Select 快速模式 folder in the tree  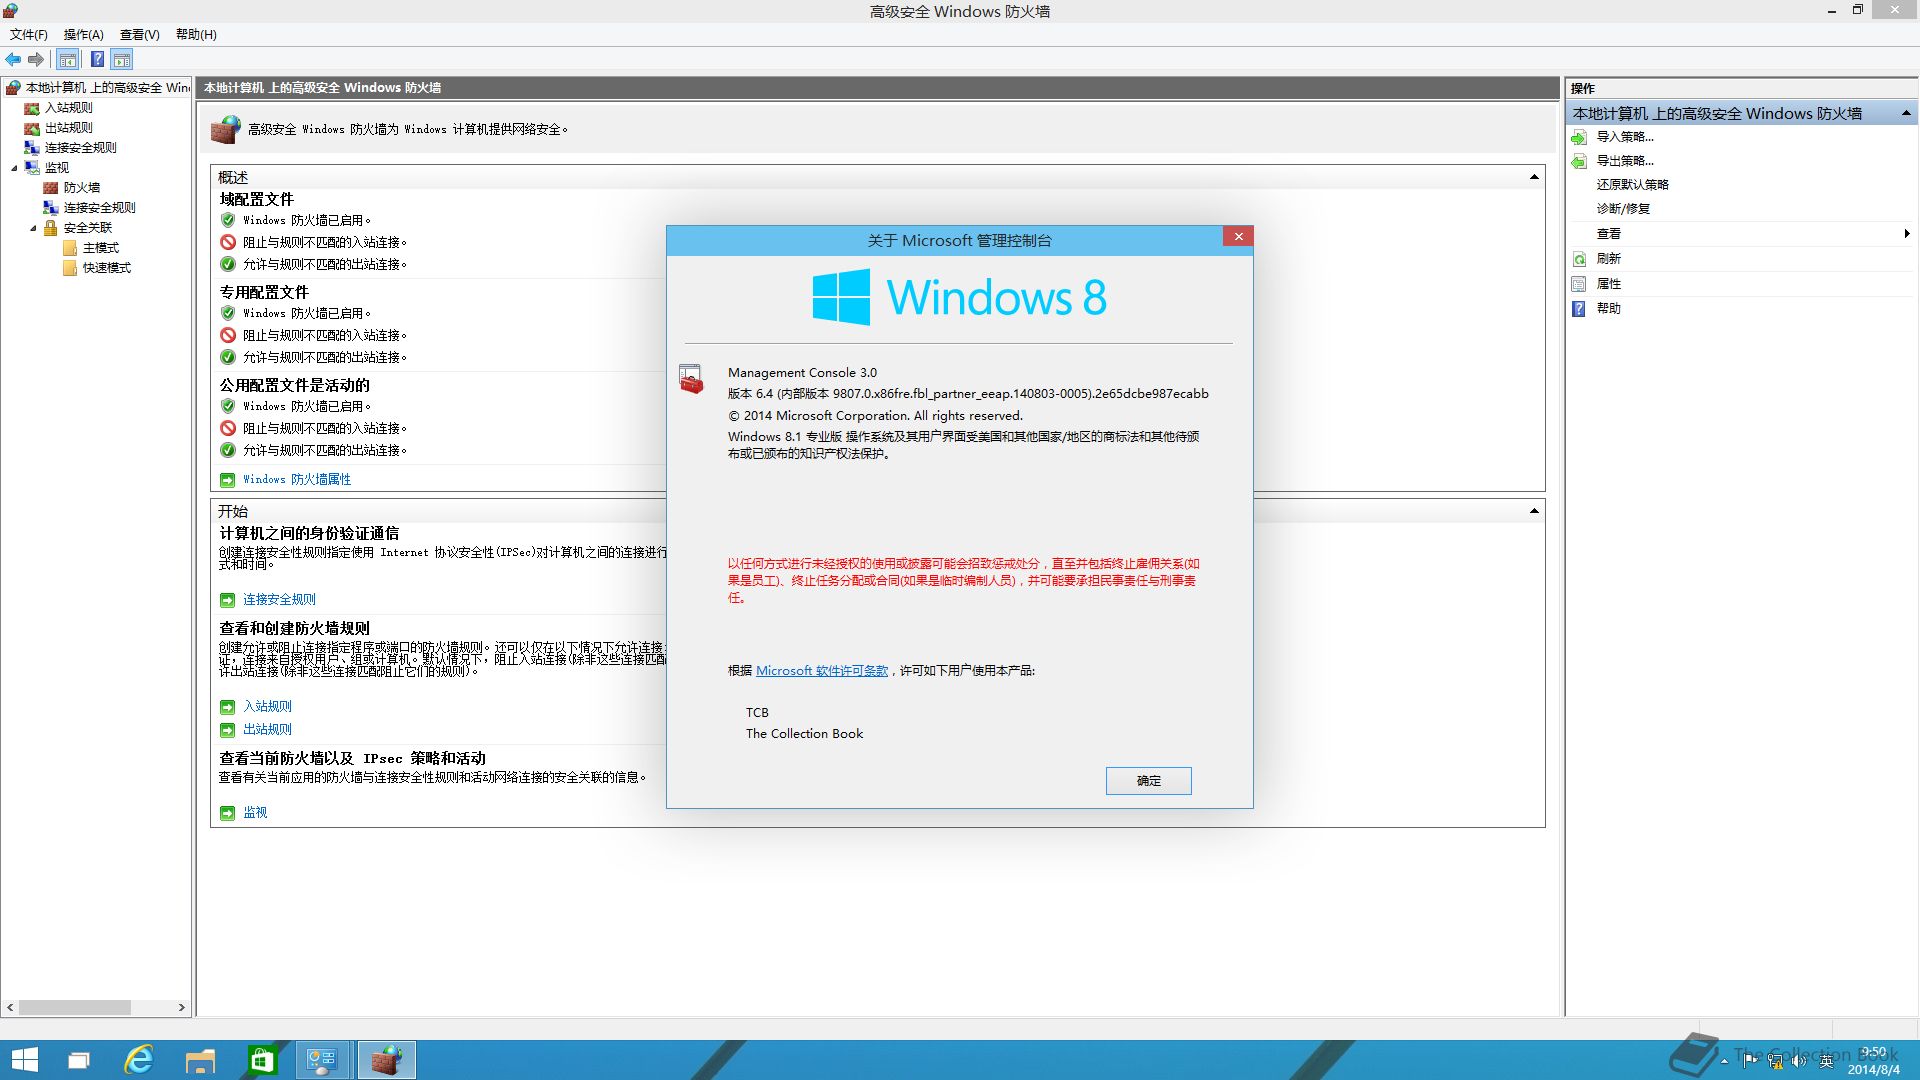point(106,268)
